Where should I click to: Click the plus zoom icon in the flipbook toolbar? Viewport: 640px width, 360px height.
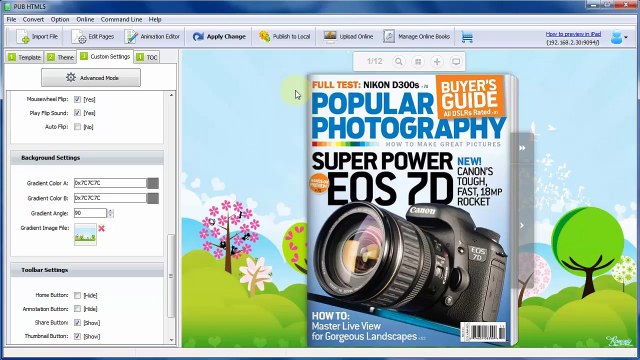(437, 62)
